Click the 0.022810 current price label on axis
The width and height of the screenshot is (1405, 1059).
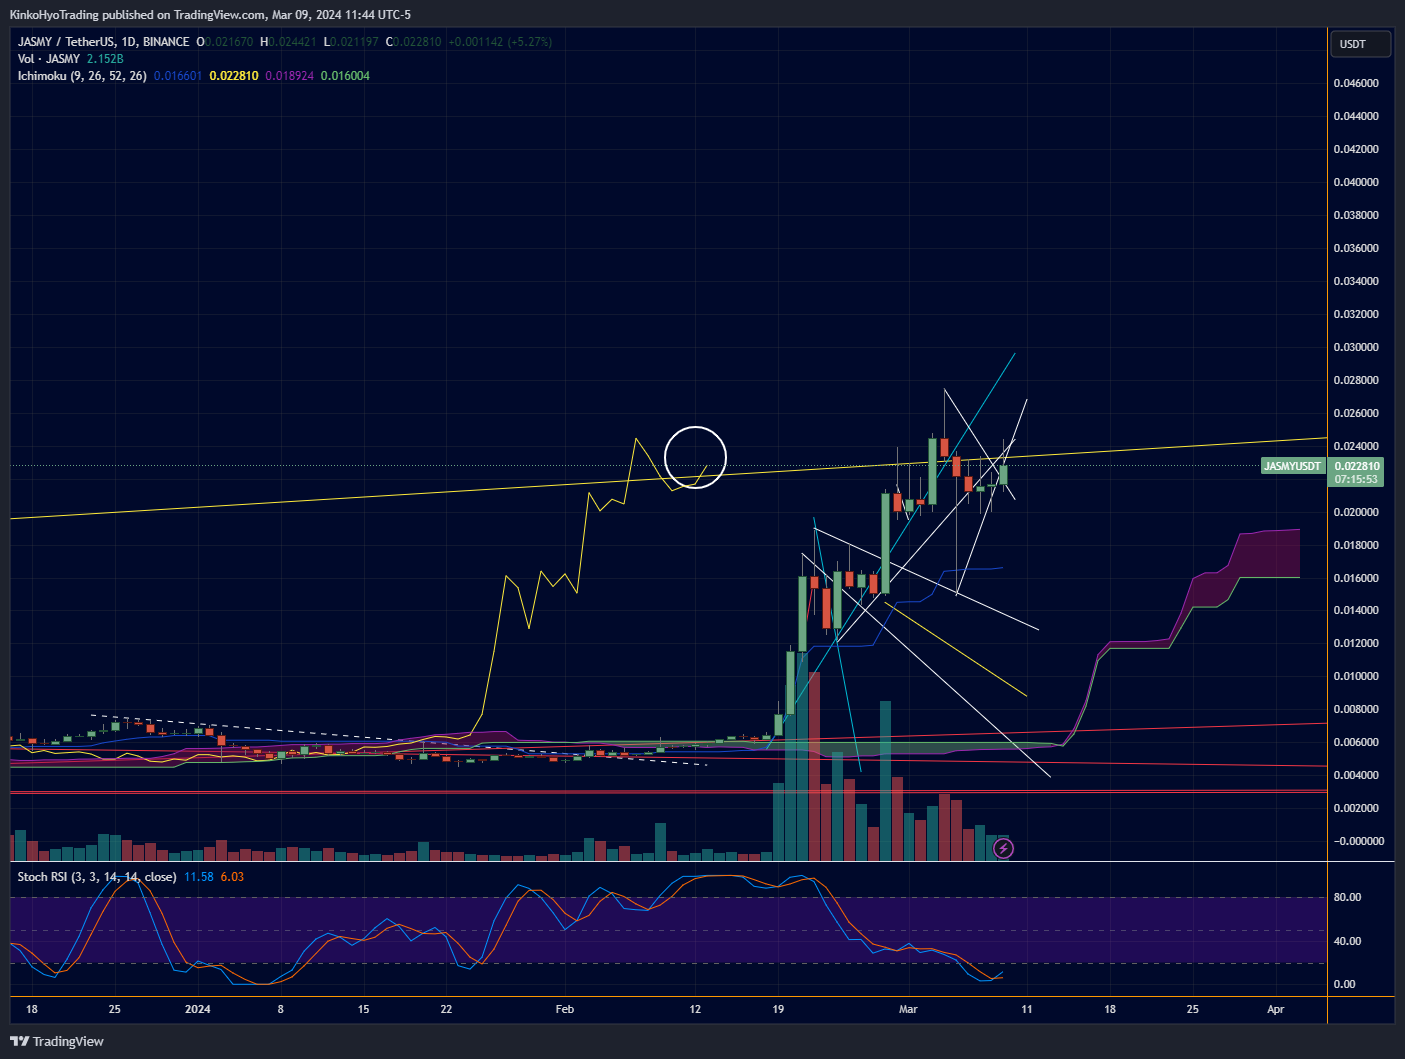(x=1357, y=466)
